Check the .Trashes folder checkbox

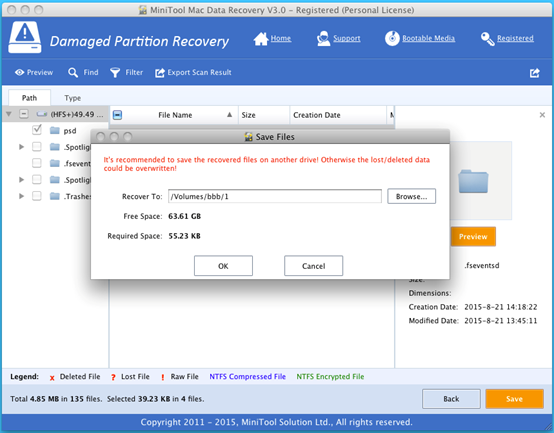[37, 195]
